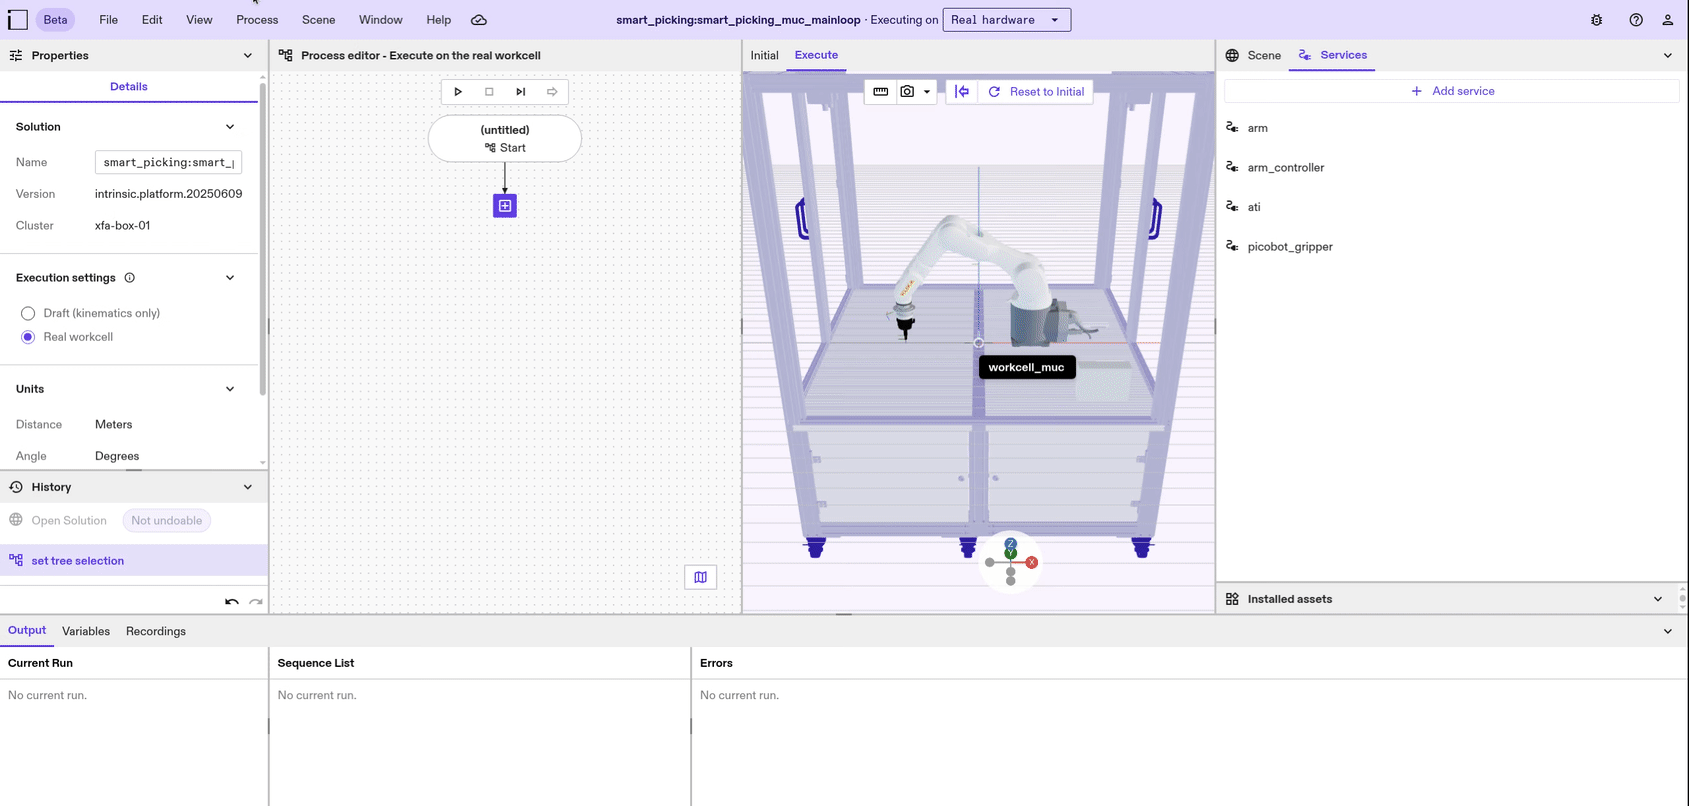Click the arm service icon
Screen dimensions: 1689x806
pyautogui.click(x=1232, y=128)
